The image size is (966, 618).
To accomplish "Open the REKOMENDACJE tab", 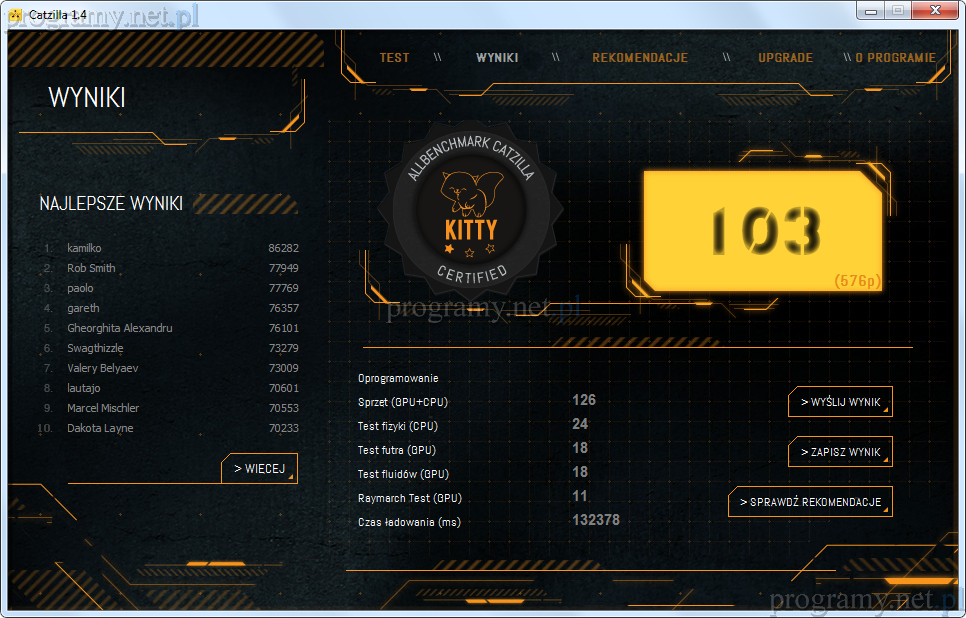I will coord(639,58).
